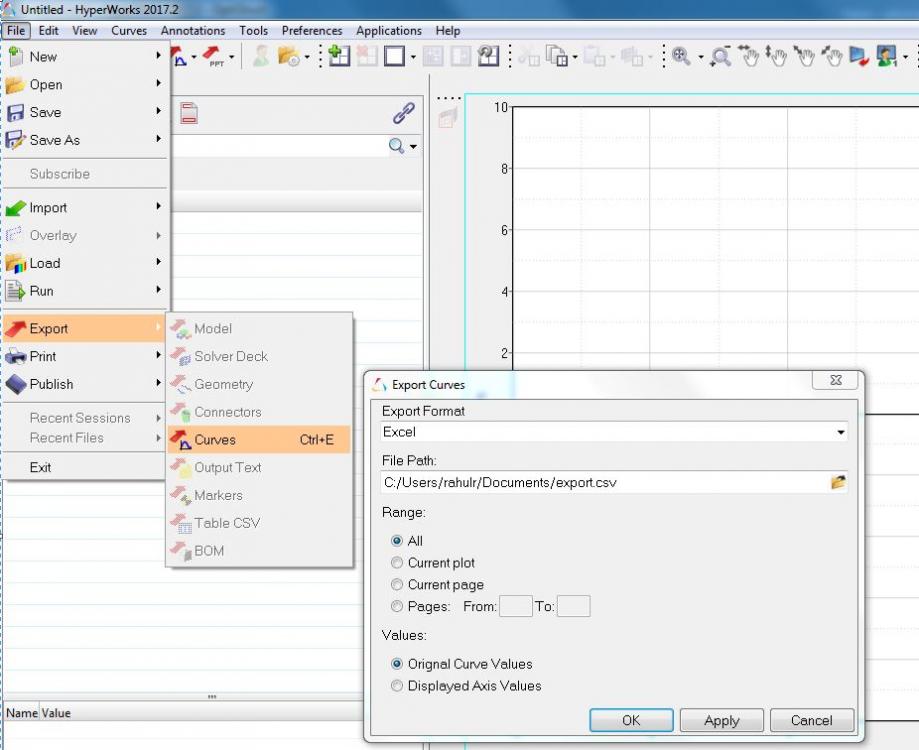The height and width of the screenshot is (750, 919).
Task: Click Cancel in Export Curves dialog
Action: (812, 720)
